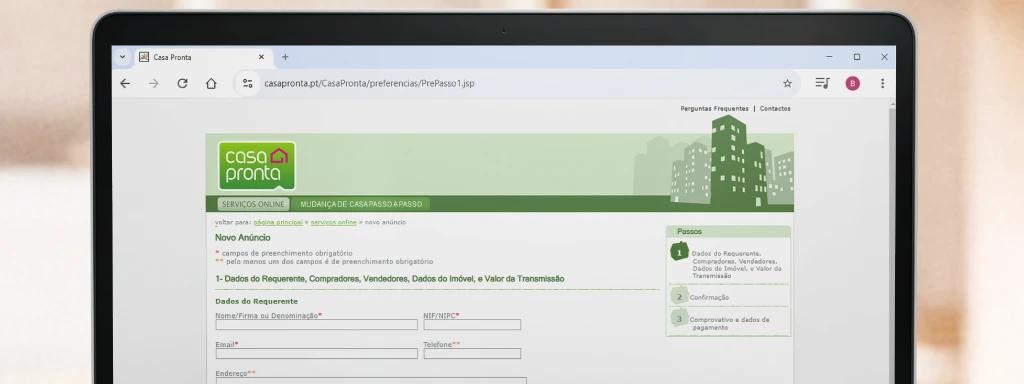
Task: Select step 3 Comprovativo icon
Action: tap(679, 319)
